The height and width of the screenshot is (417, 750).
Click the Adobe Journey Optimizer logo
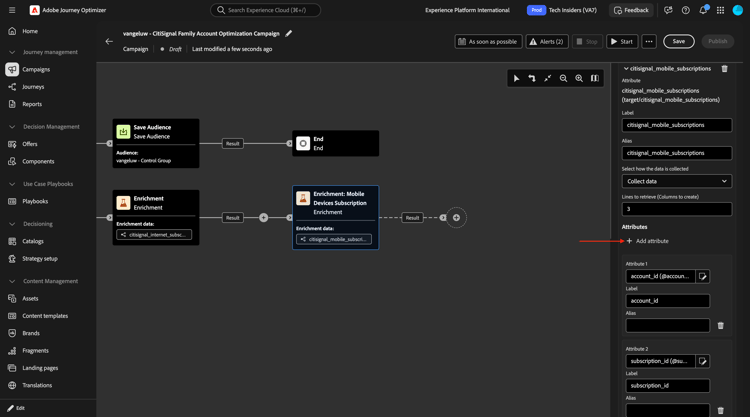pyautogui.click(x=34, y=10)
